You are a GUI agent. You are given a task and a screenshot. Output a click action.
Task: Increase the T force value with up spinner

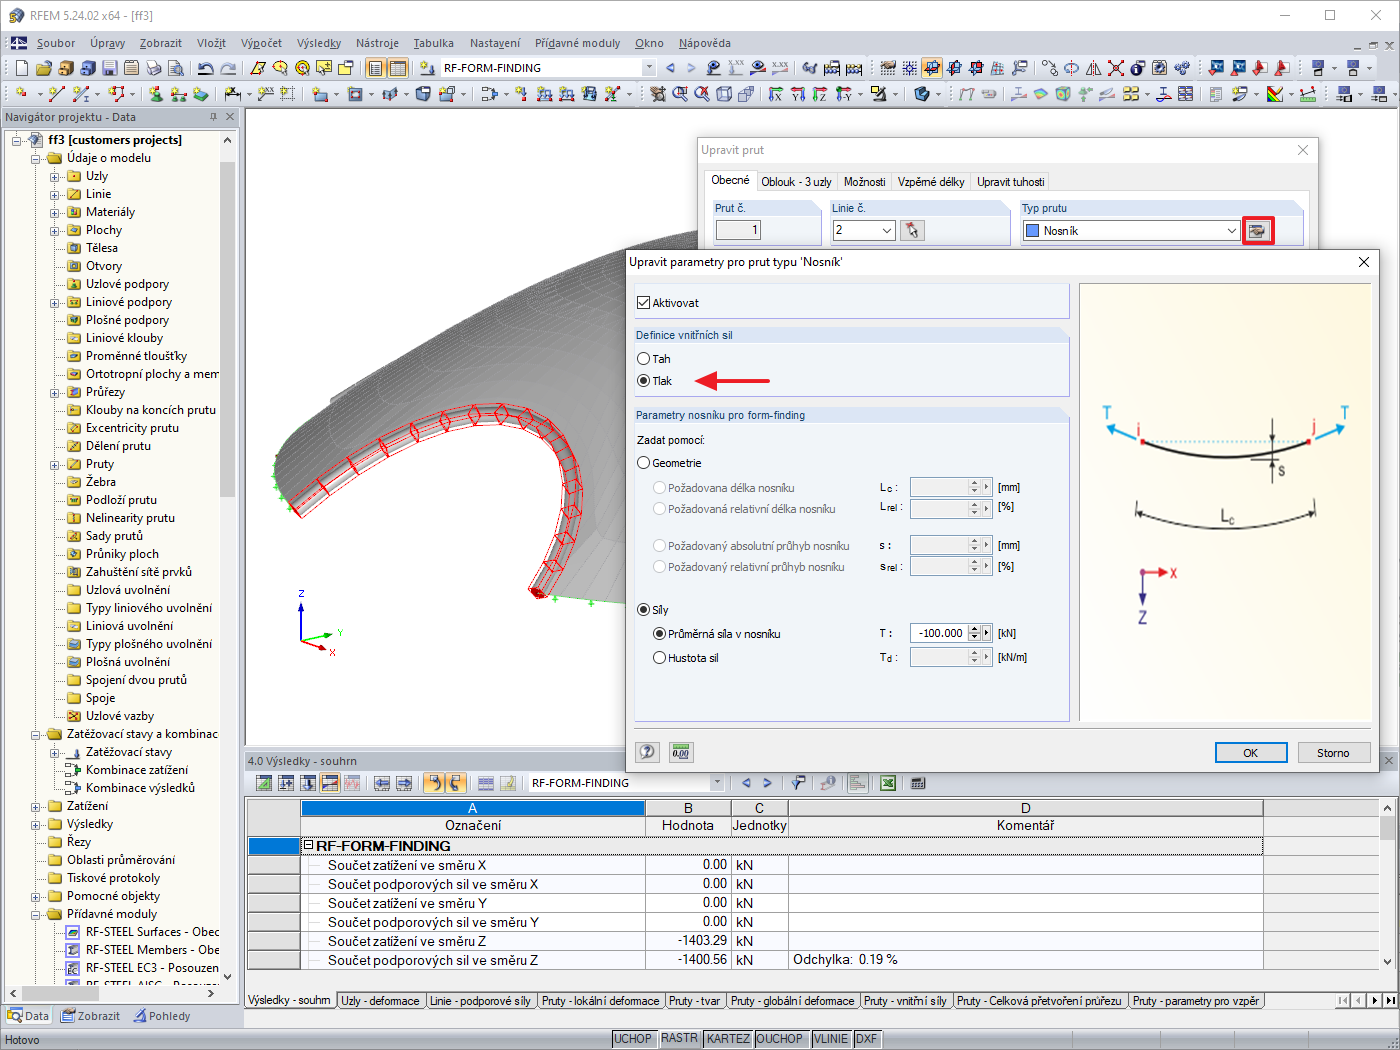coord(974,629)
